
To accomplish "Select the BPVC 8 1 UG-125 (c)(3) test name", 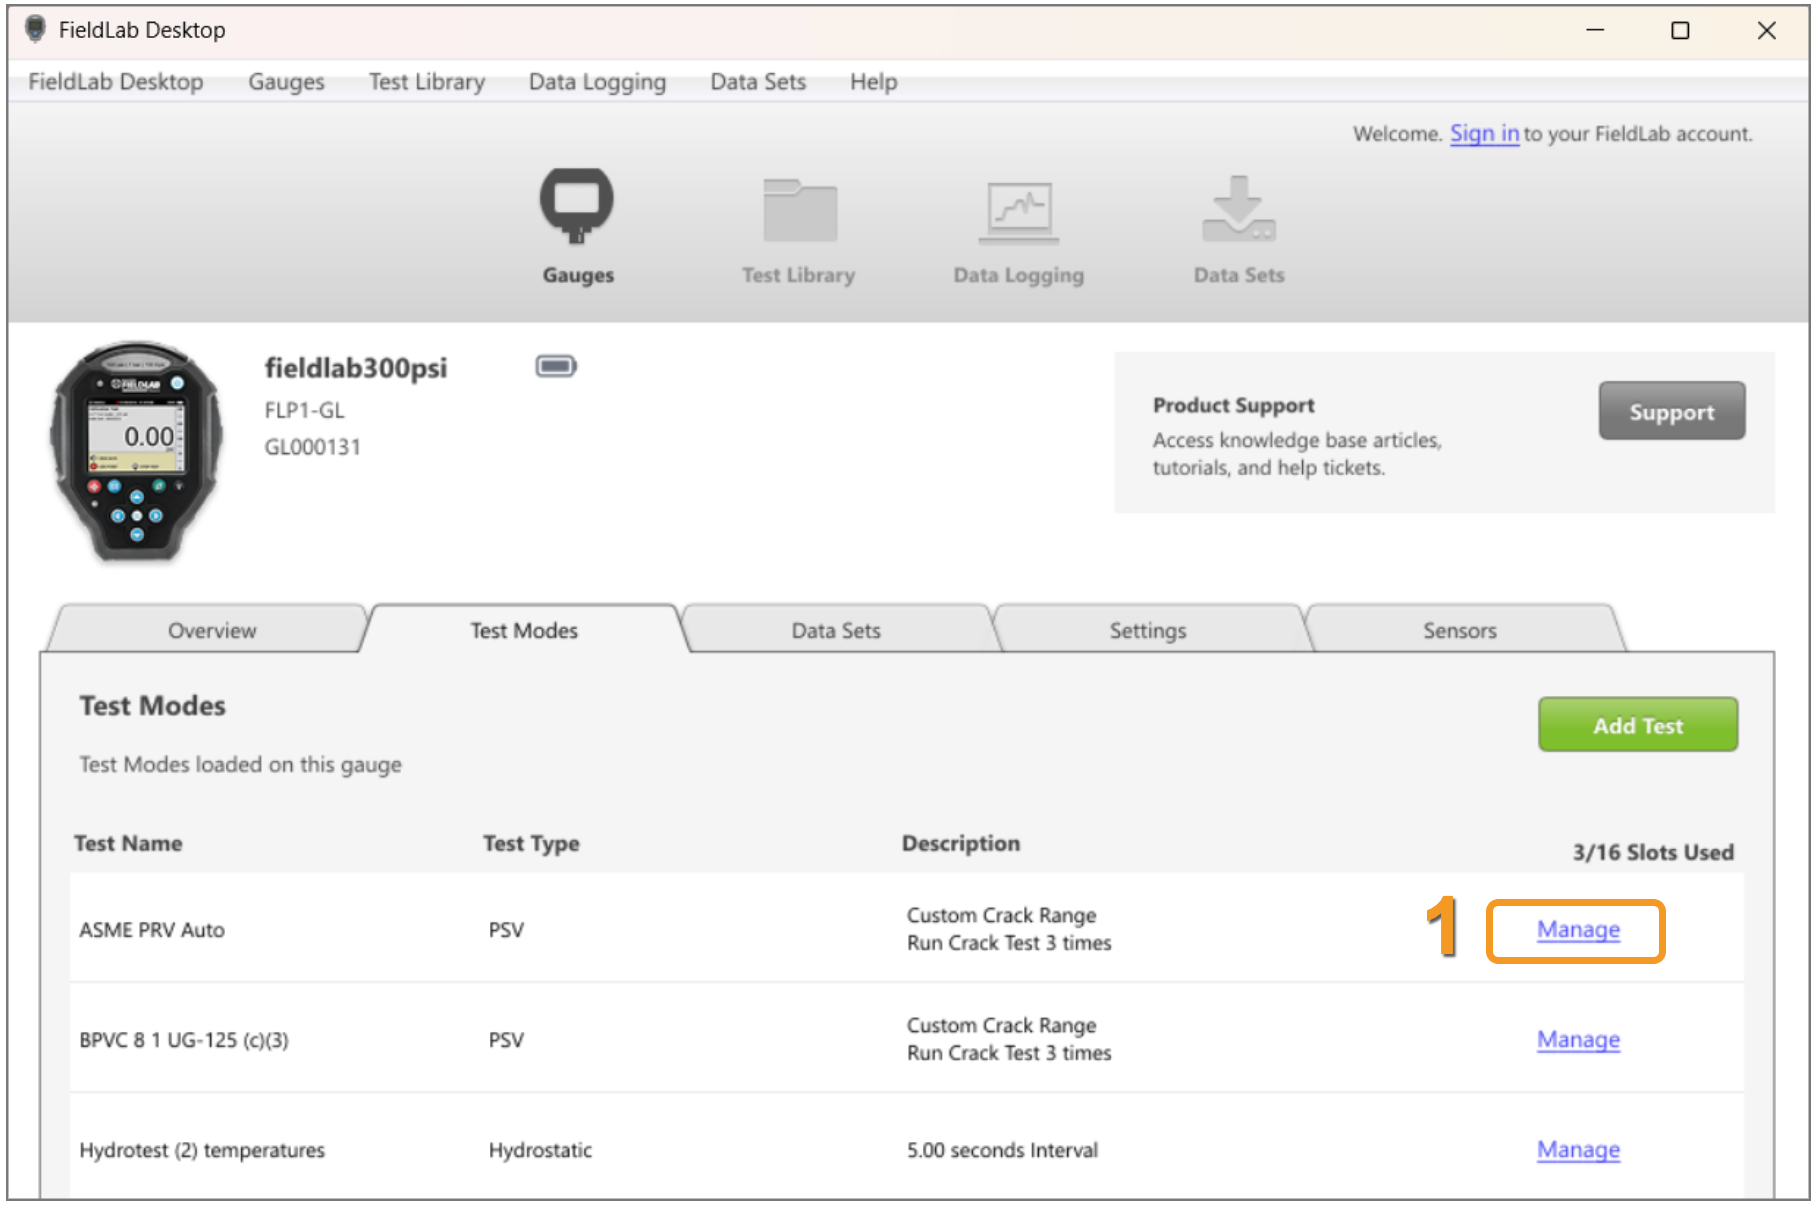I will (184, 1040).
